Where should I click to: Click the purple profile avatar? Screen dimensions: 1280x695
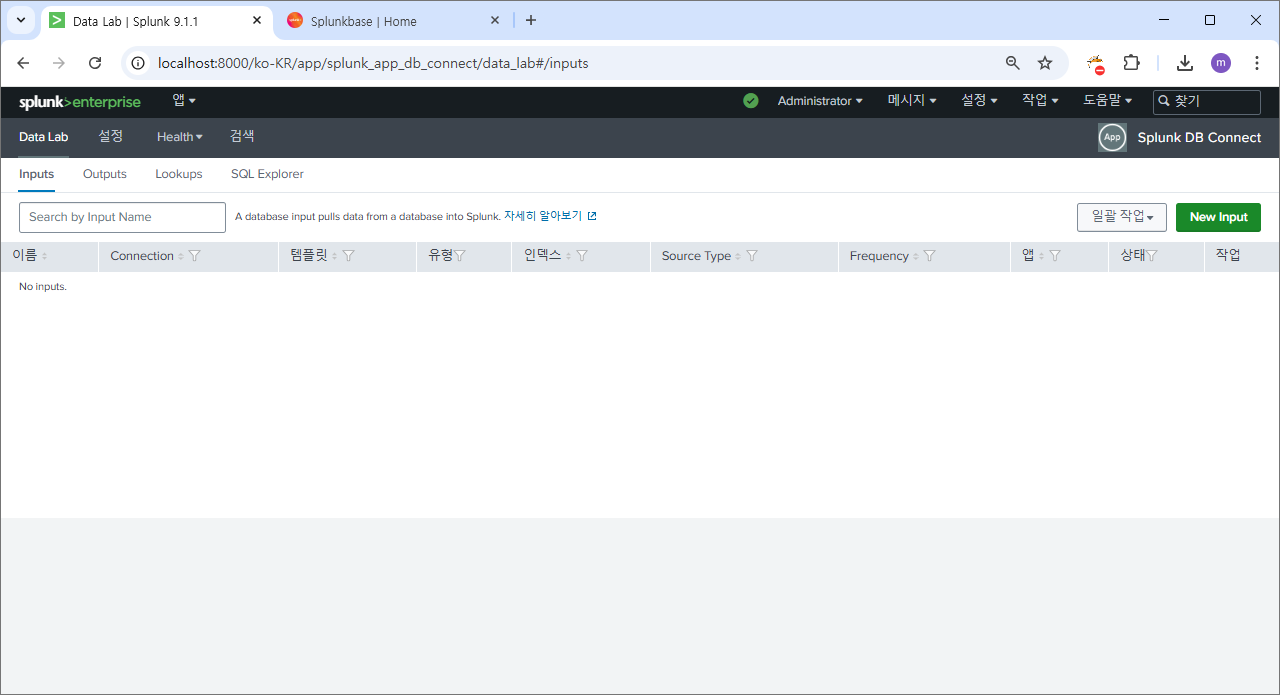1221,63
